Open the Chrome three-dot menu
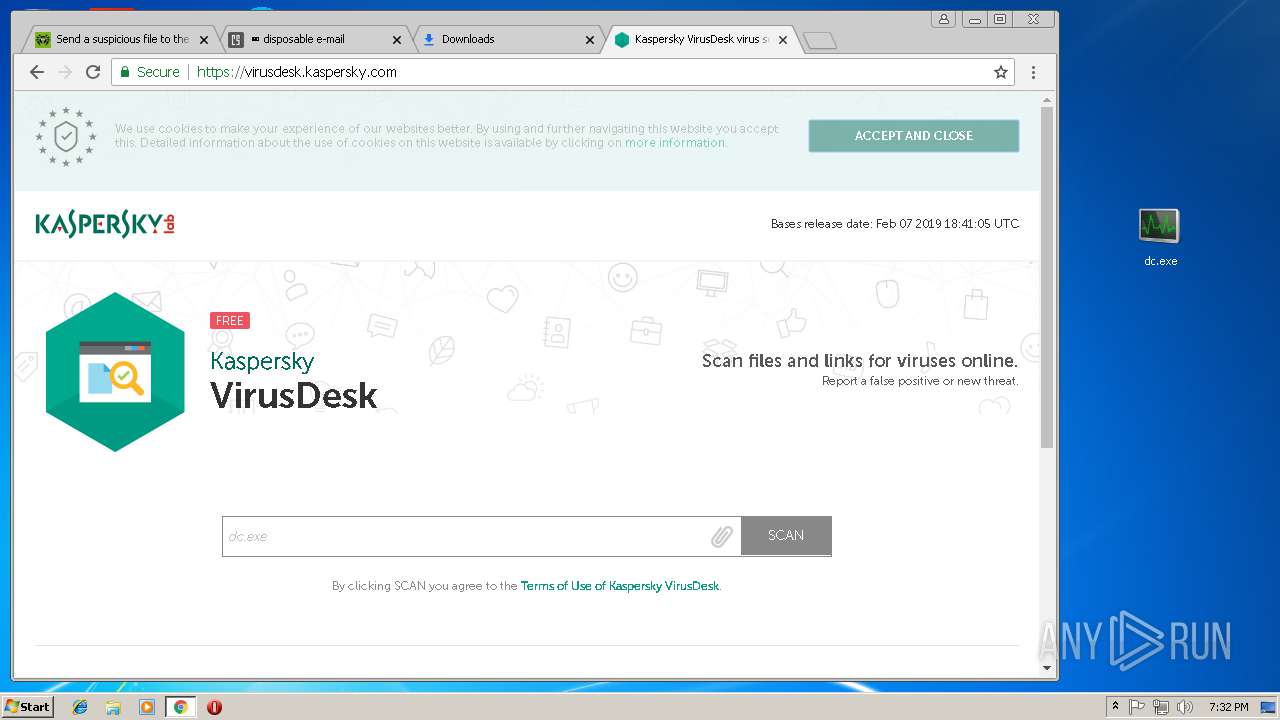The height and width of the screenshot is (720, 1280). click(x=1033, y=72)
